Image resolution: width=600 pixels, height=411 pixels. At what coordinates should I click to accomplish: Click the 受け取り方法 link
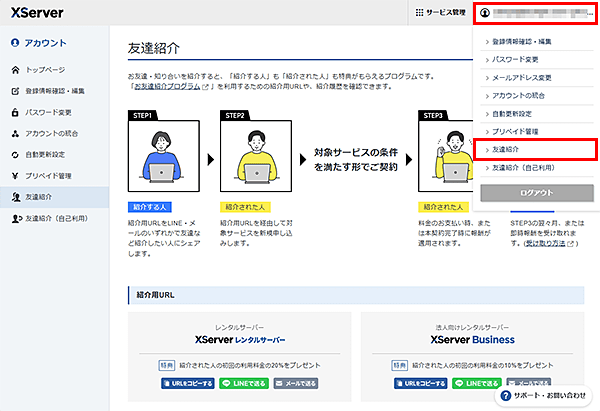click(549, 243)
